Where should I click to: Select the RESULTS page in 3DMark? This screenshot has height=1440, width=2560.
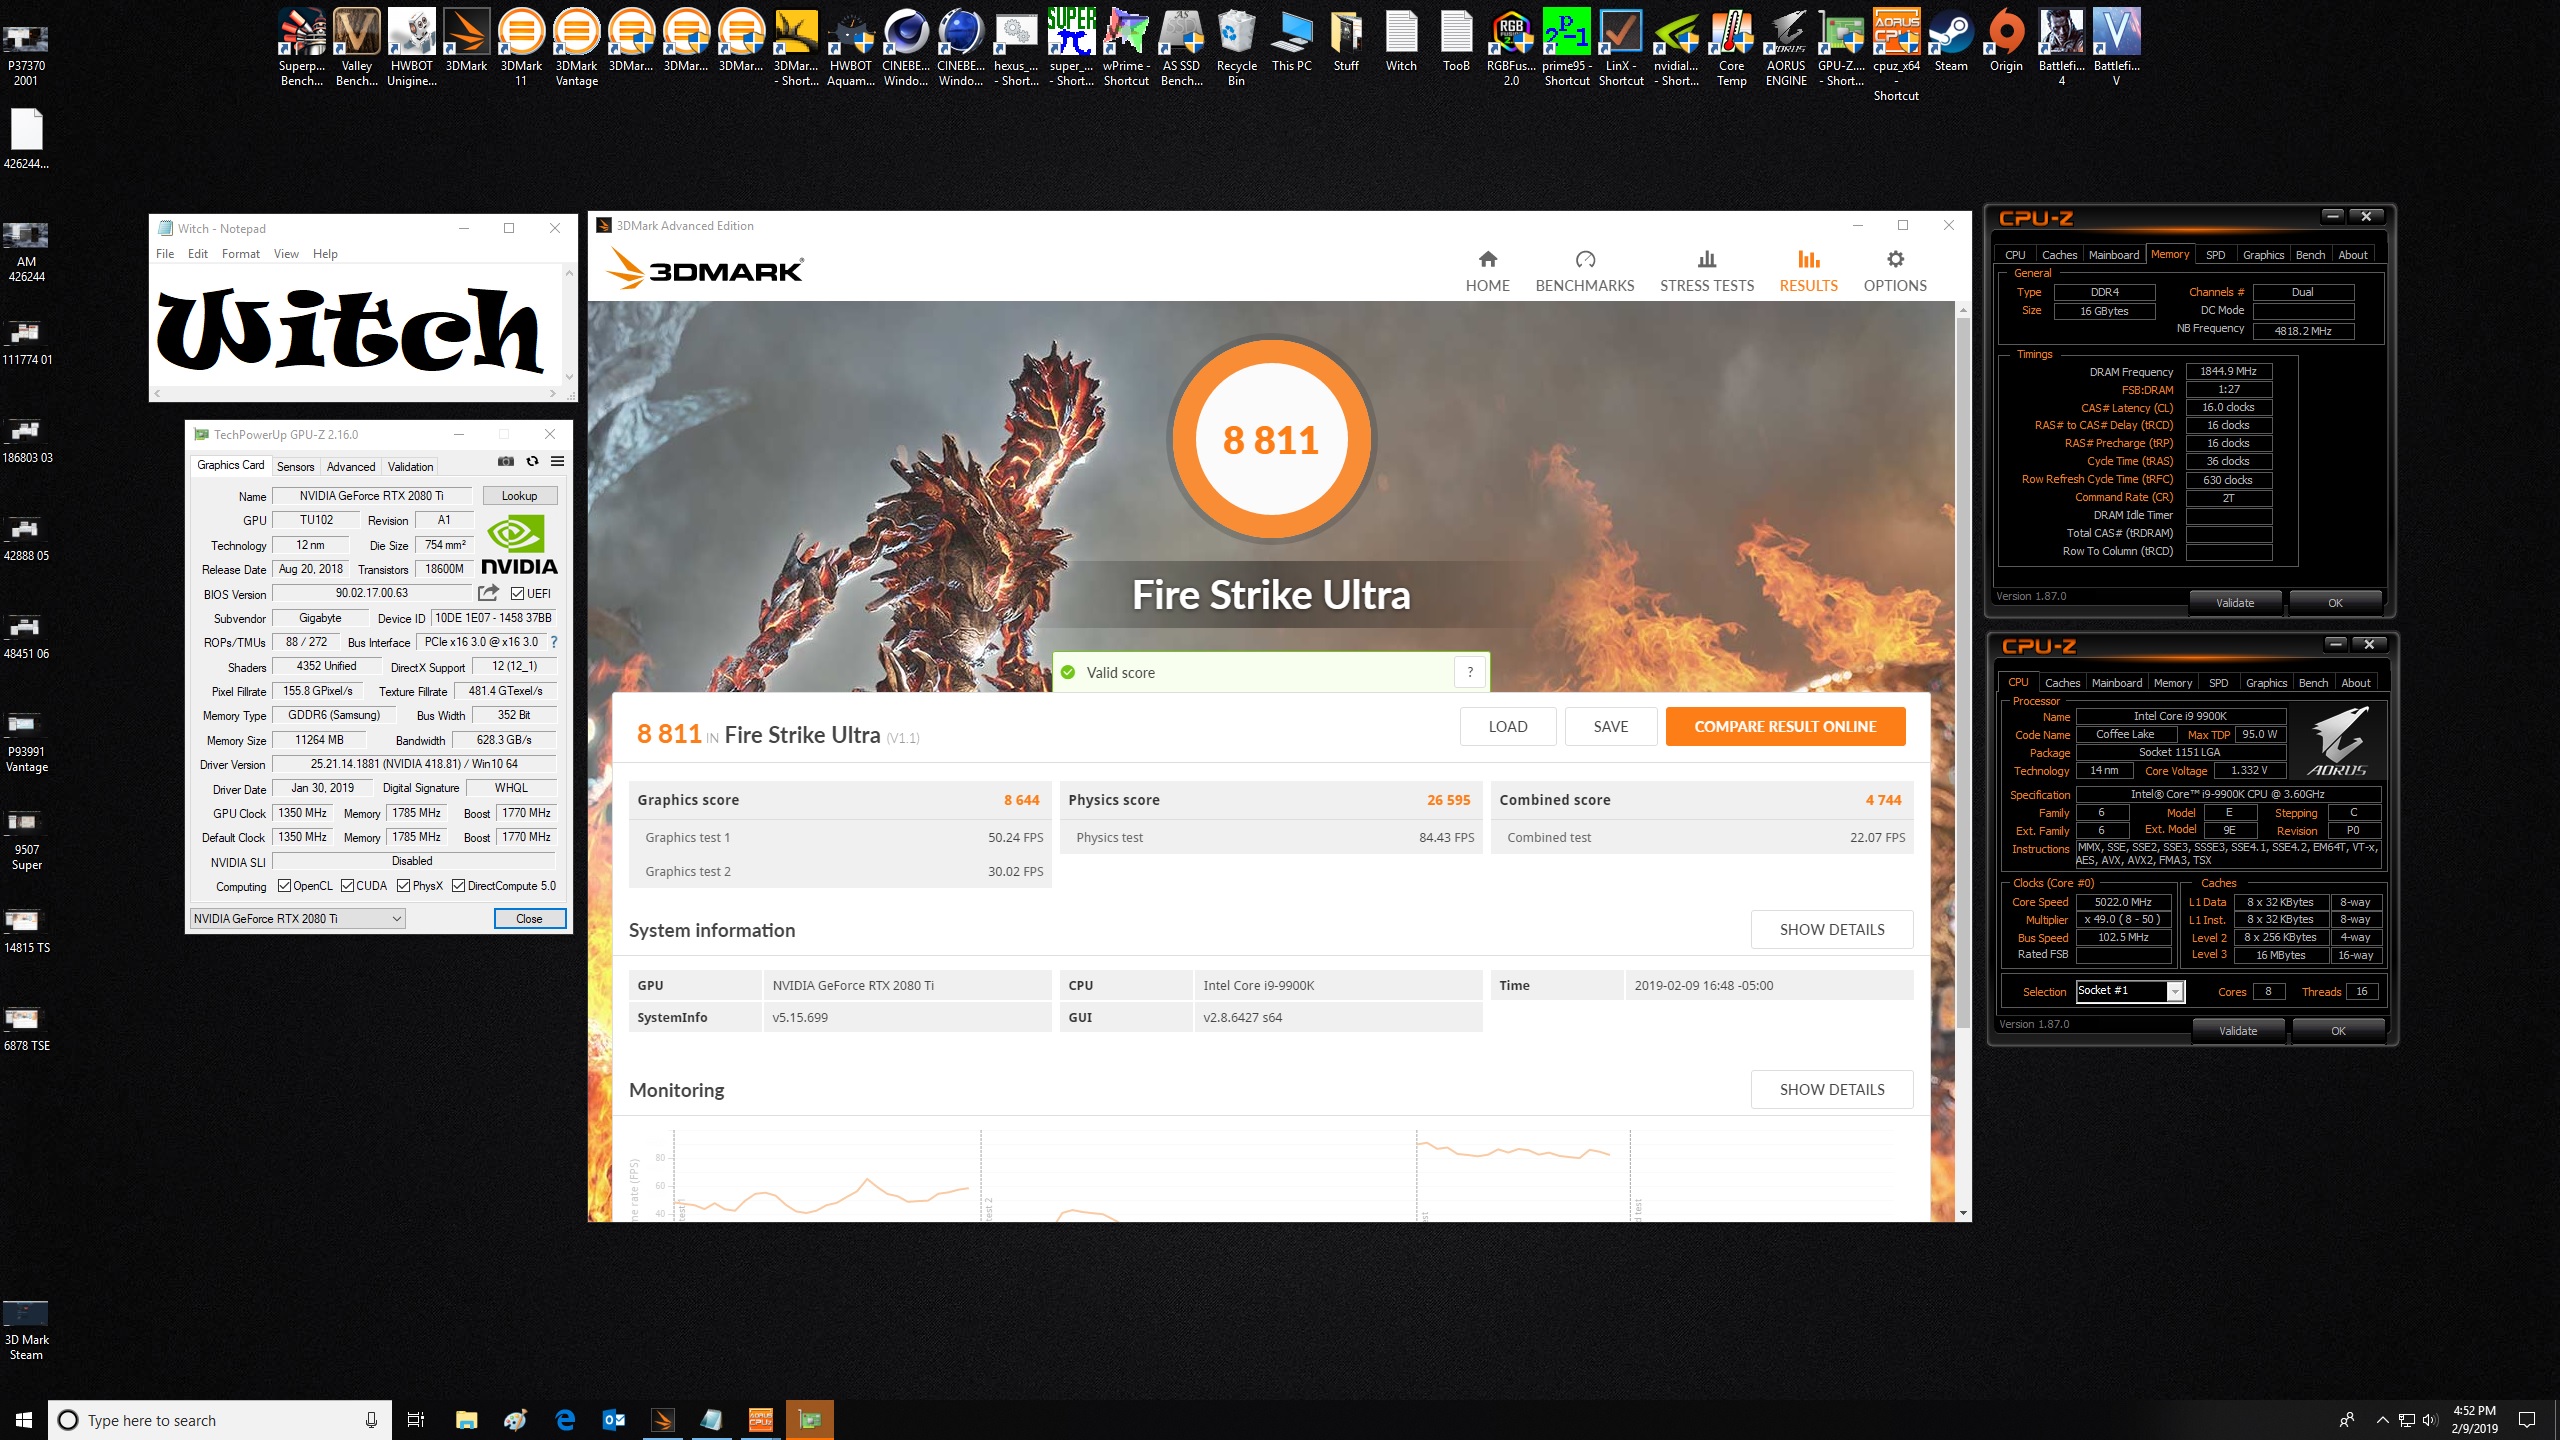click(x=1808, y=271)
